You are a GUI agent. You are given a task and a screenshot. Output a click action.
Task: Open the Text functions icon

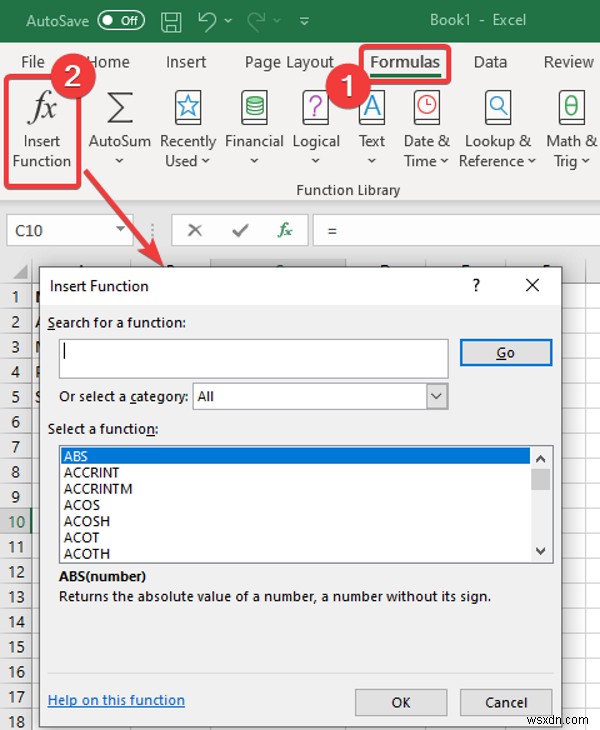371,108
